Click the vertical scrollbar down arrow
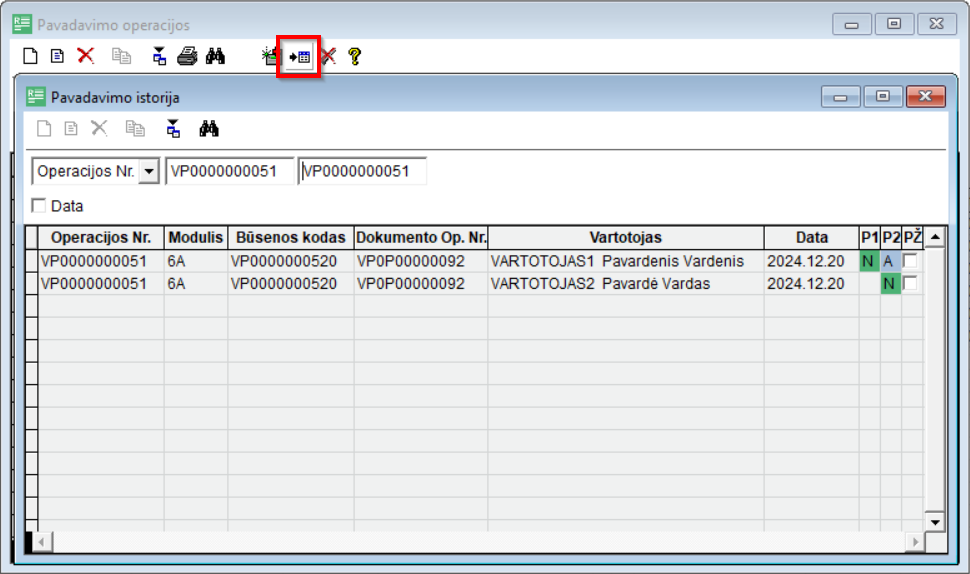The width and height of the screenshot is (970, 574). click(x=934, y=522)
